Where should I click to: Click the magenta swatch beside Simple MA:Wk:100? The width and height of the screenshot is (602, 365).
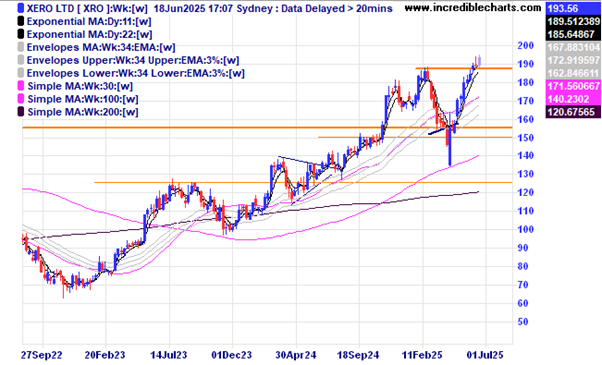[x=21, y=99]
